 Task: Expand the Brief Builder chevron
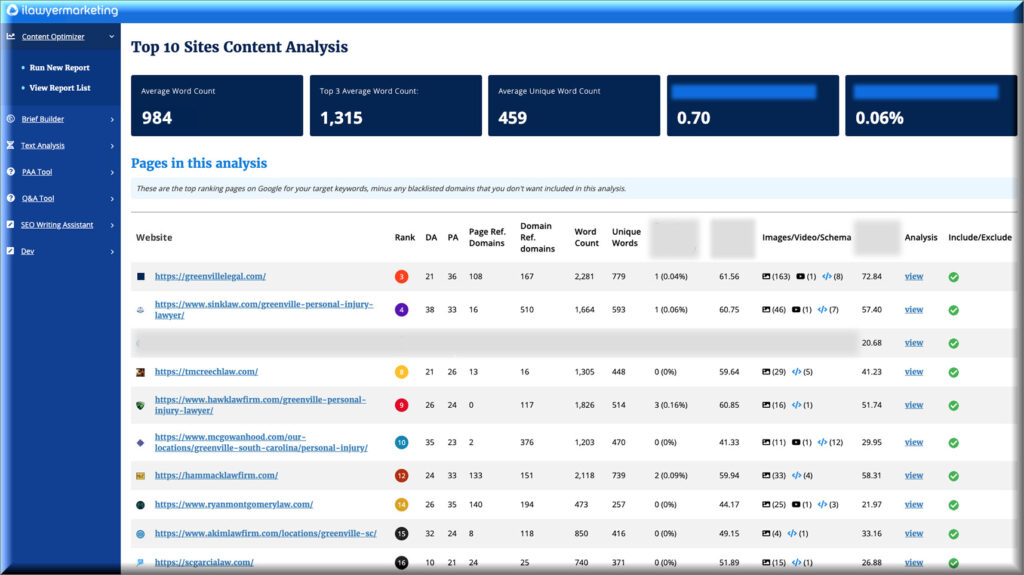pyautogui.click(x=112, y=120)
